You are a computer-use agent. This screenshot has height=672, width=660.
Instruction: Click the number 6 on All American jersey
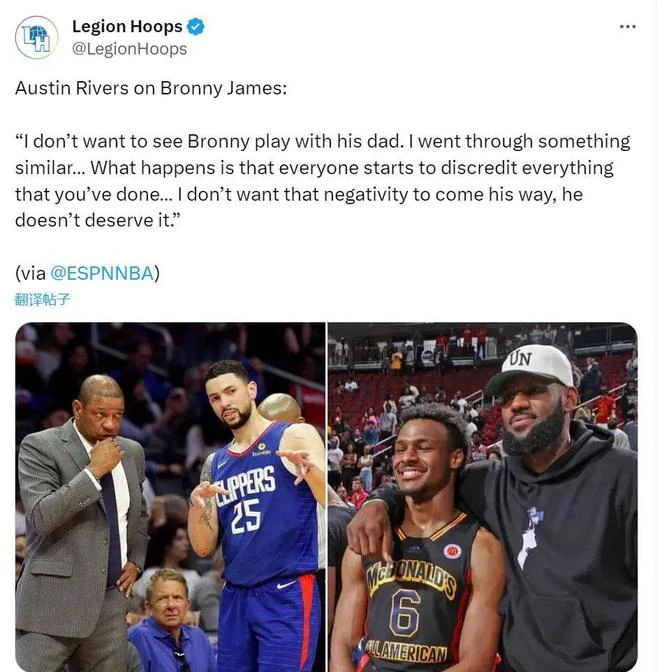(x=405, y=613)
